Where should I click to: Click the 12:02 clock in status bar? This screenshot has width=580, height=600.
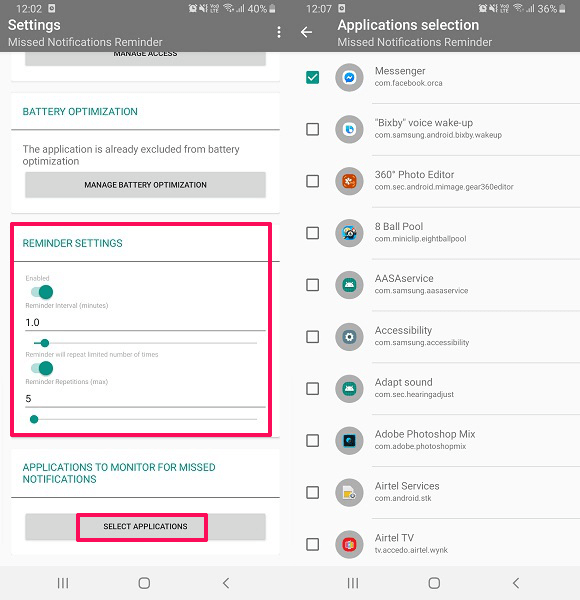(29, 8)
